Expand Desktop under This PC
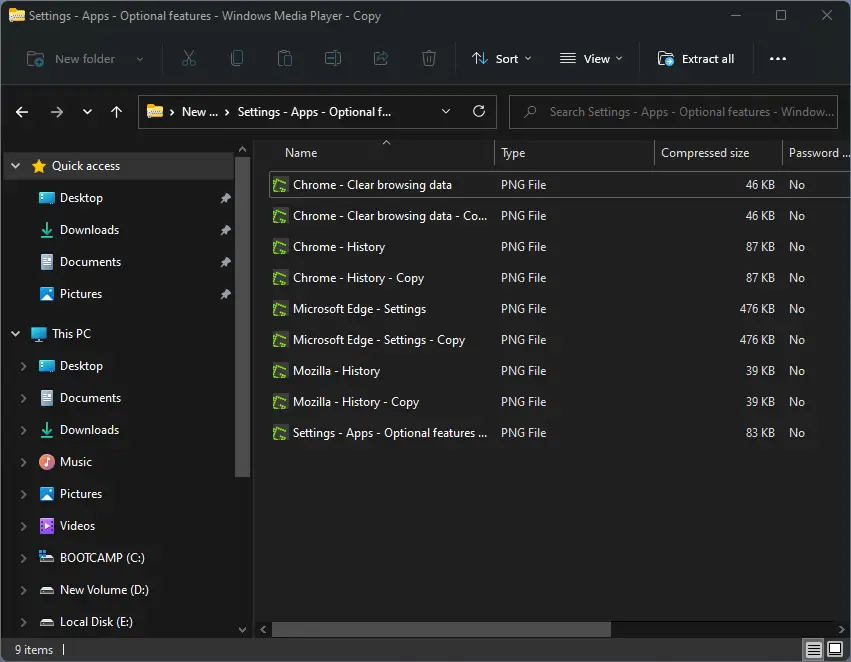Image resolution: width=851 pixels, height=662 pixels. tap(23, 366)
